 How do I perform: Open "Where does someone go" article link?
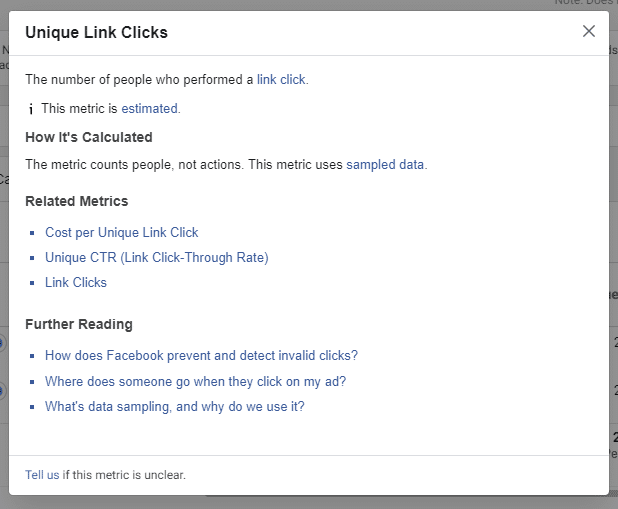(195, 382)
